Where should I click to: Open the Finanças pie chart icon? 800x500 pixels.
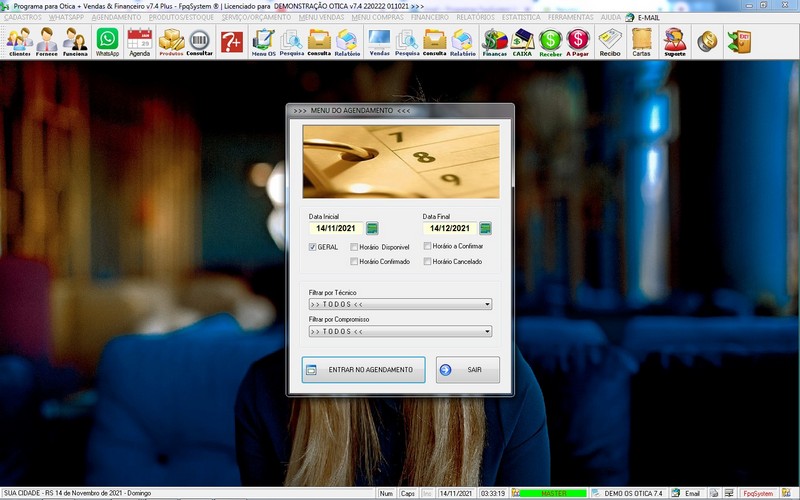[495, 42]
